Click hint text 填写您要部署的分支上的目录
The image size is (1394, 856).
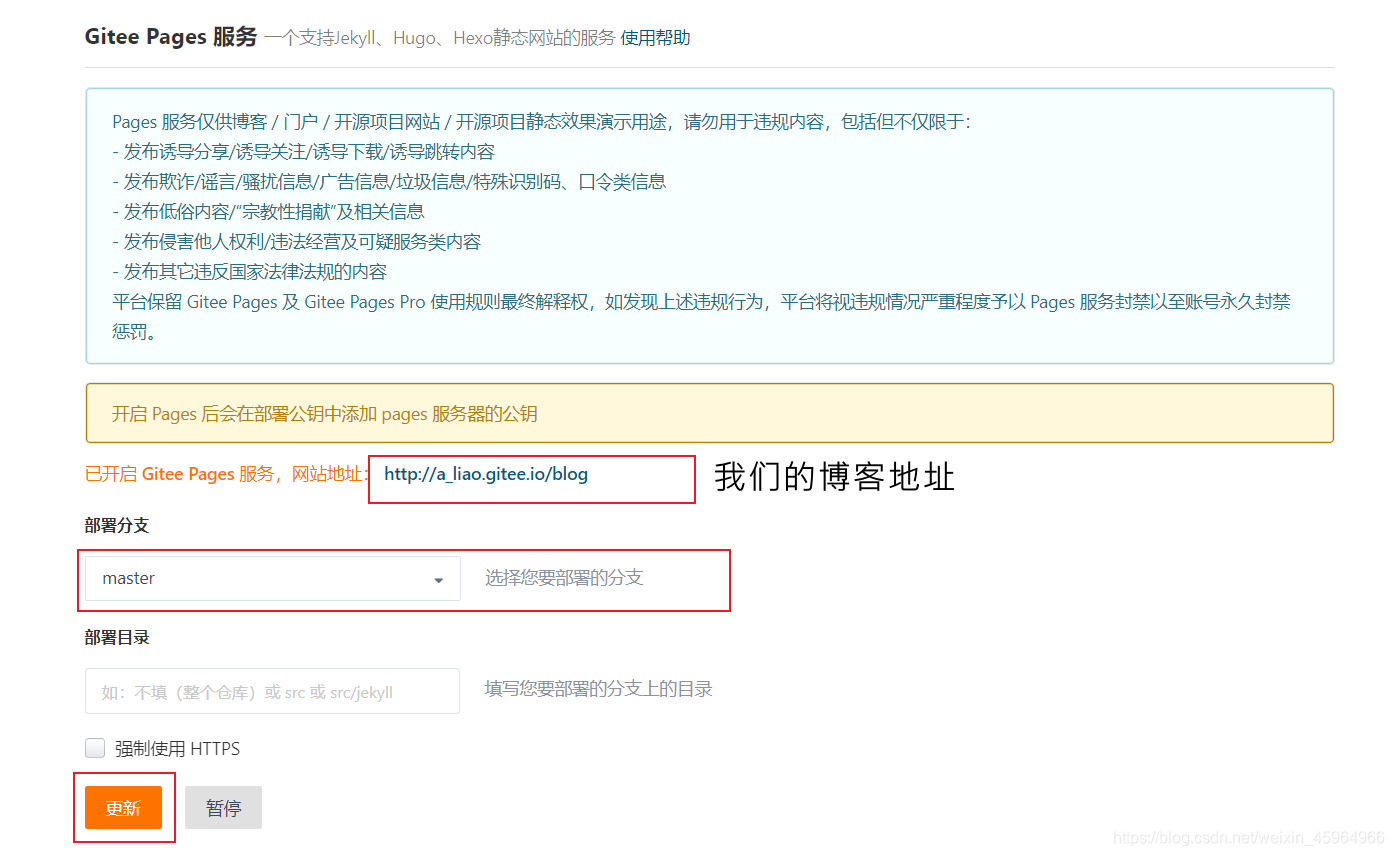599,689
